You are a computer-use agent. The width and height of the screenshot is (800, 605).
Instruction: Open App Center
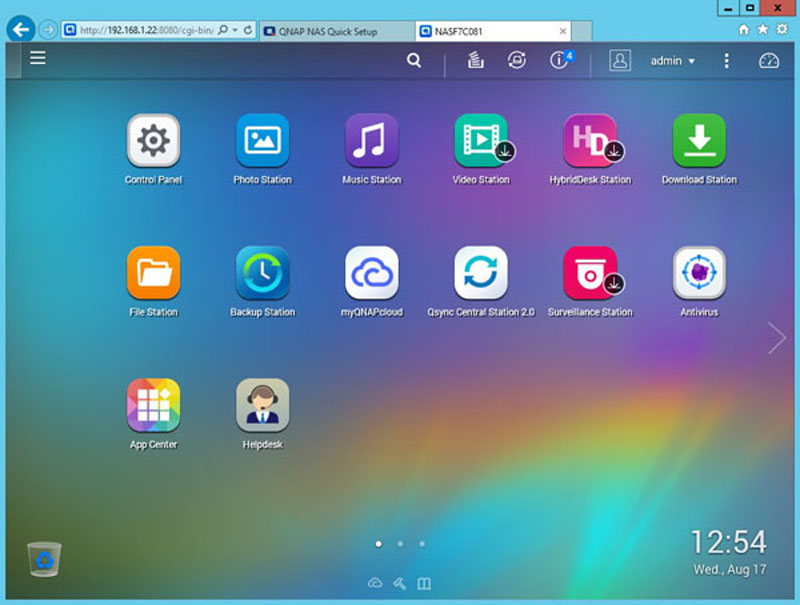(153, 405)
